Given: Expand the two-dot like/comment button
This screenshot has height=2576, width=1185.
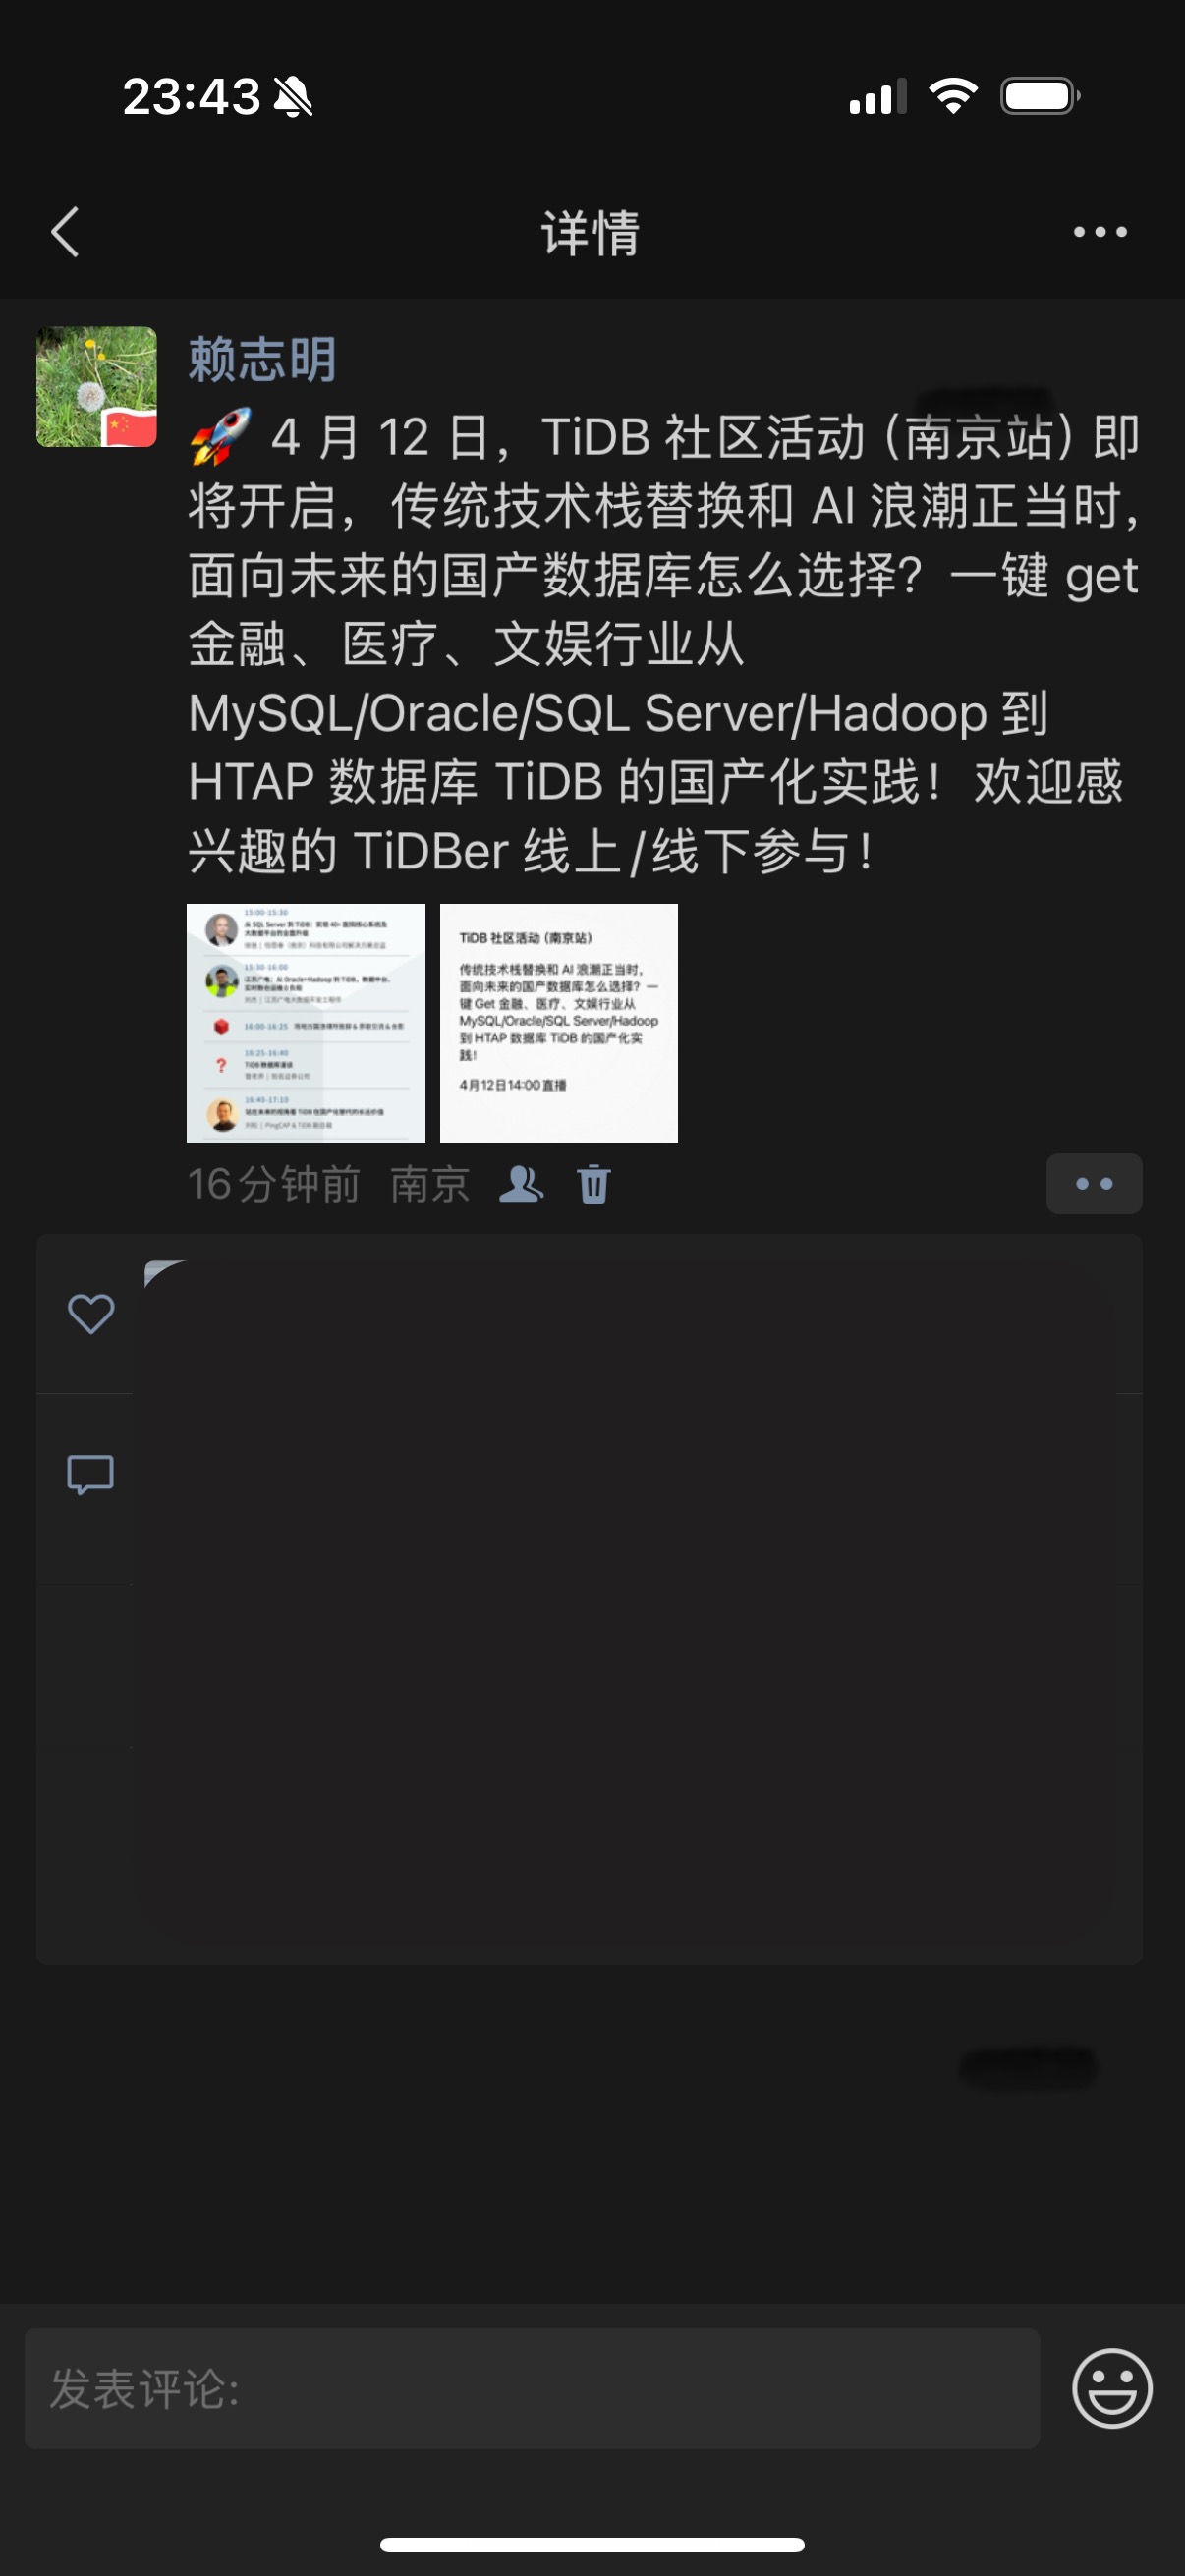Looking at the screenshot, I should point(1094,1184).
